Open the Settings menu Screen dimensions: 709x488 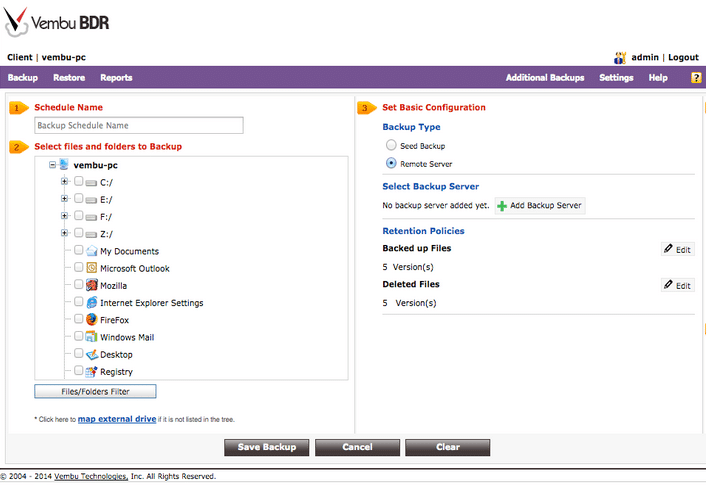point(616,78)
